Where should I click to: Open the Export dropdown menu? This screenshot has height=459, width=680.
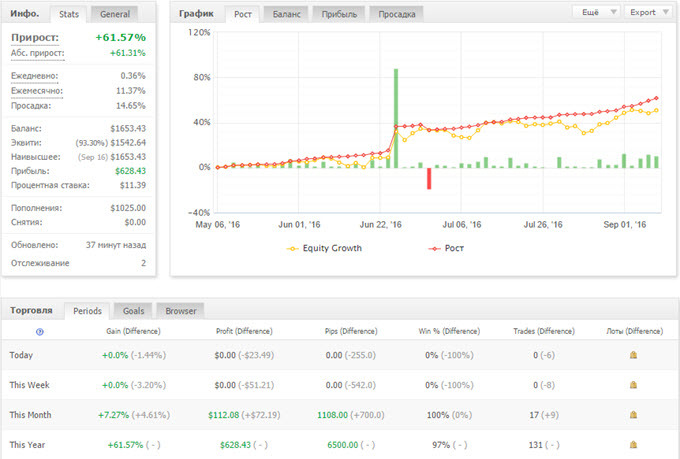(649, 12)
